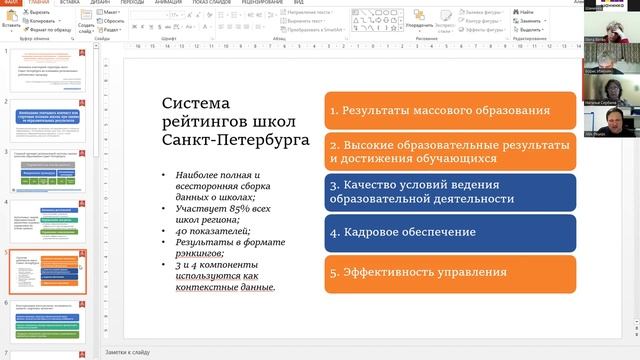
Task: Switch to the ДИЗАЙН tab
Action: pos(100,2)
